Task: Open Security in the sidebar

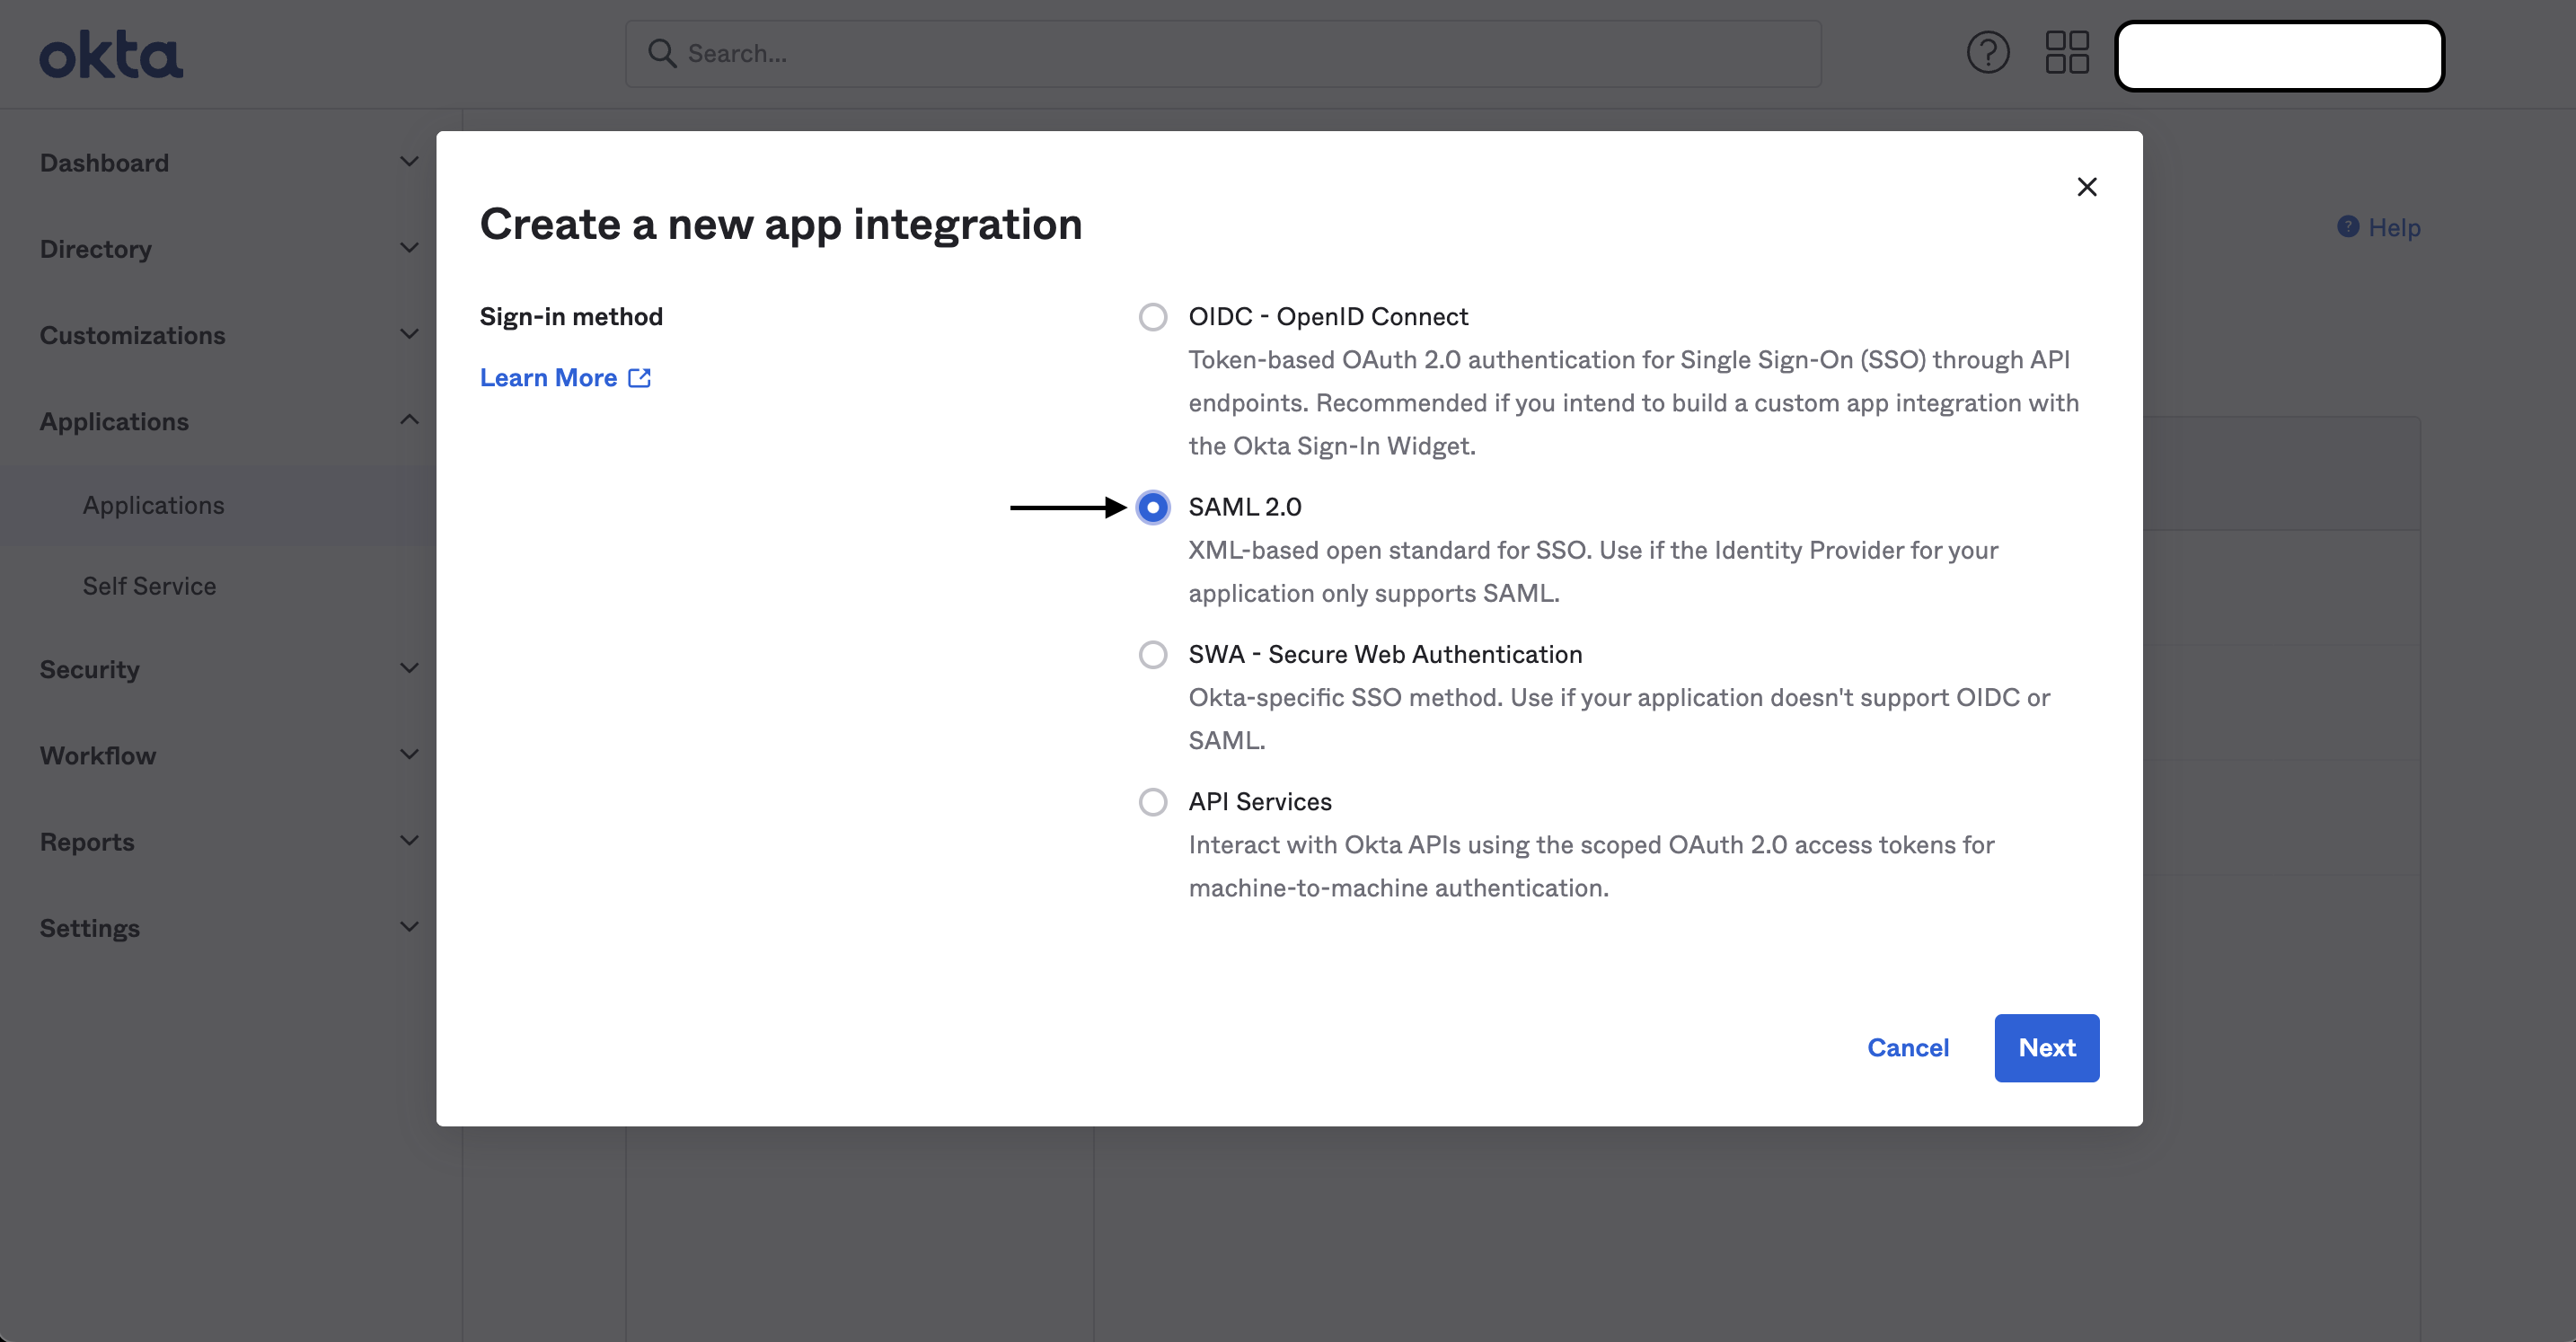Action: (89, 669)
